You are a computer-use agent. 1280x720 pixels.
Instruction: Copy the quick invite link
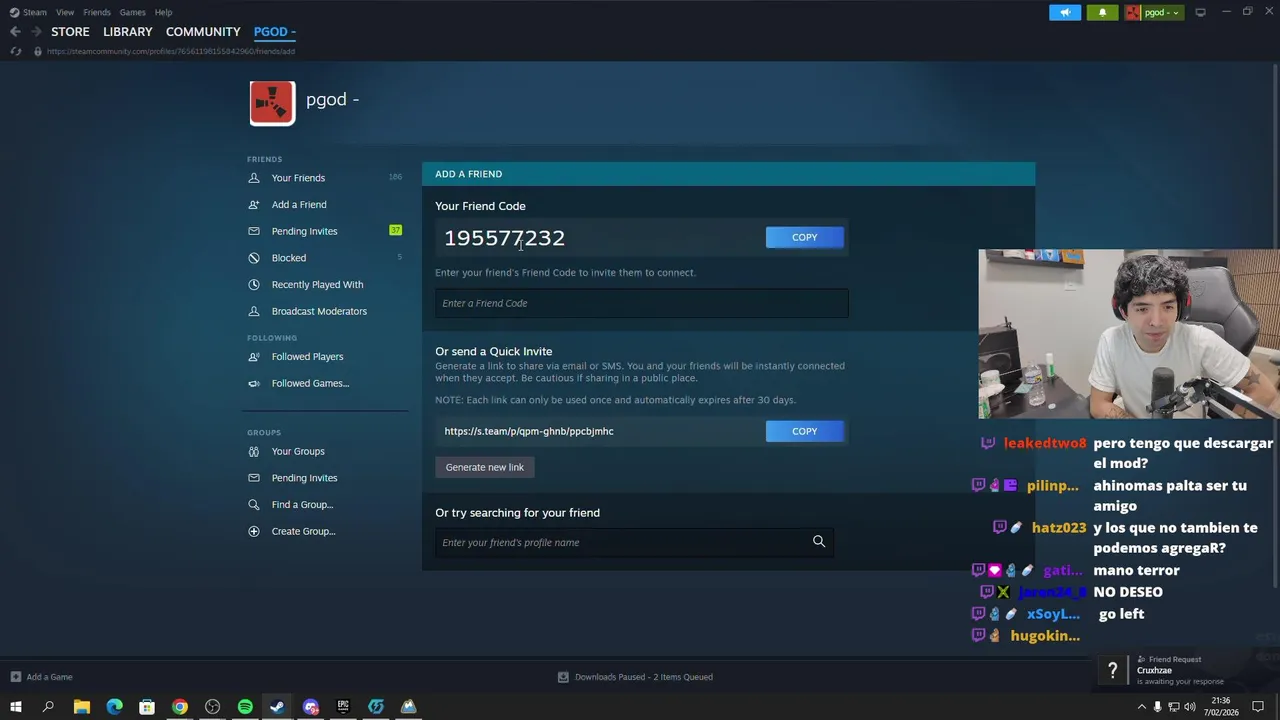(x=805, y=431)
